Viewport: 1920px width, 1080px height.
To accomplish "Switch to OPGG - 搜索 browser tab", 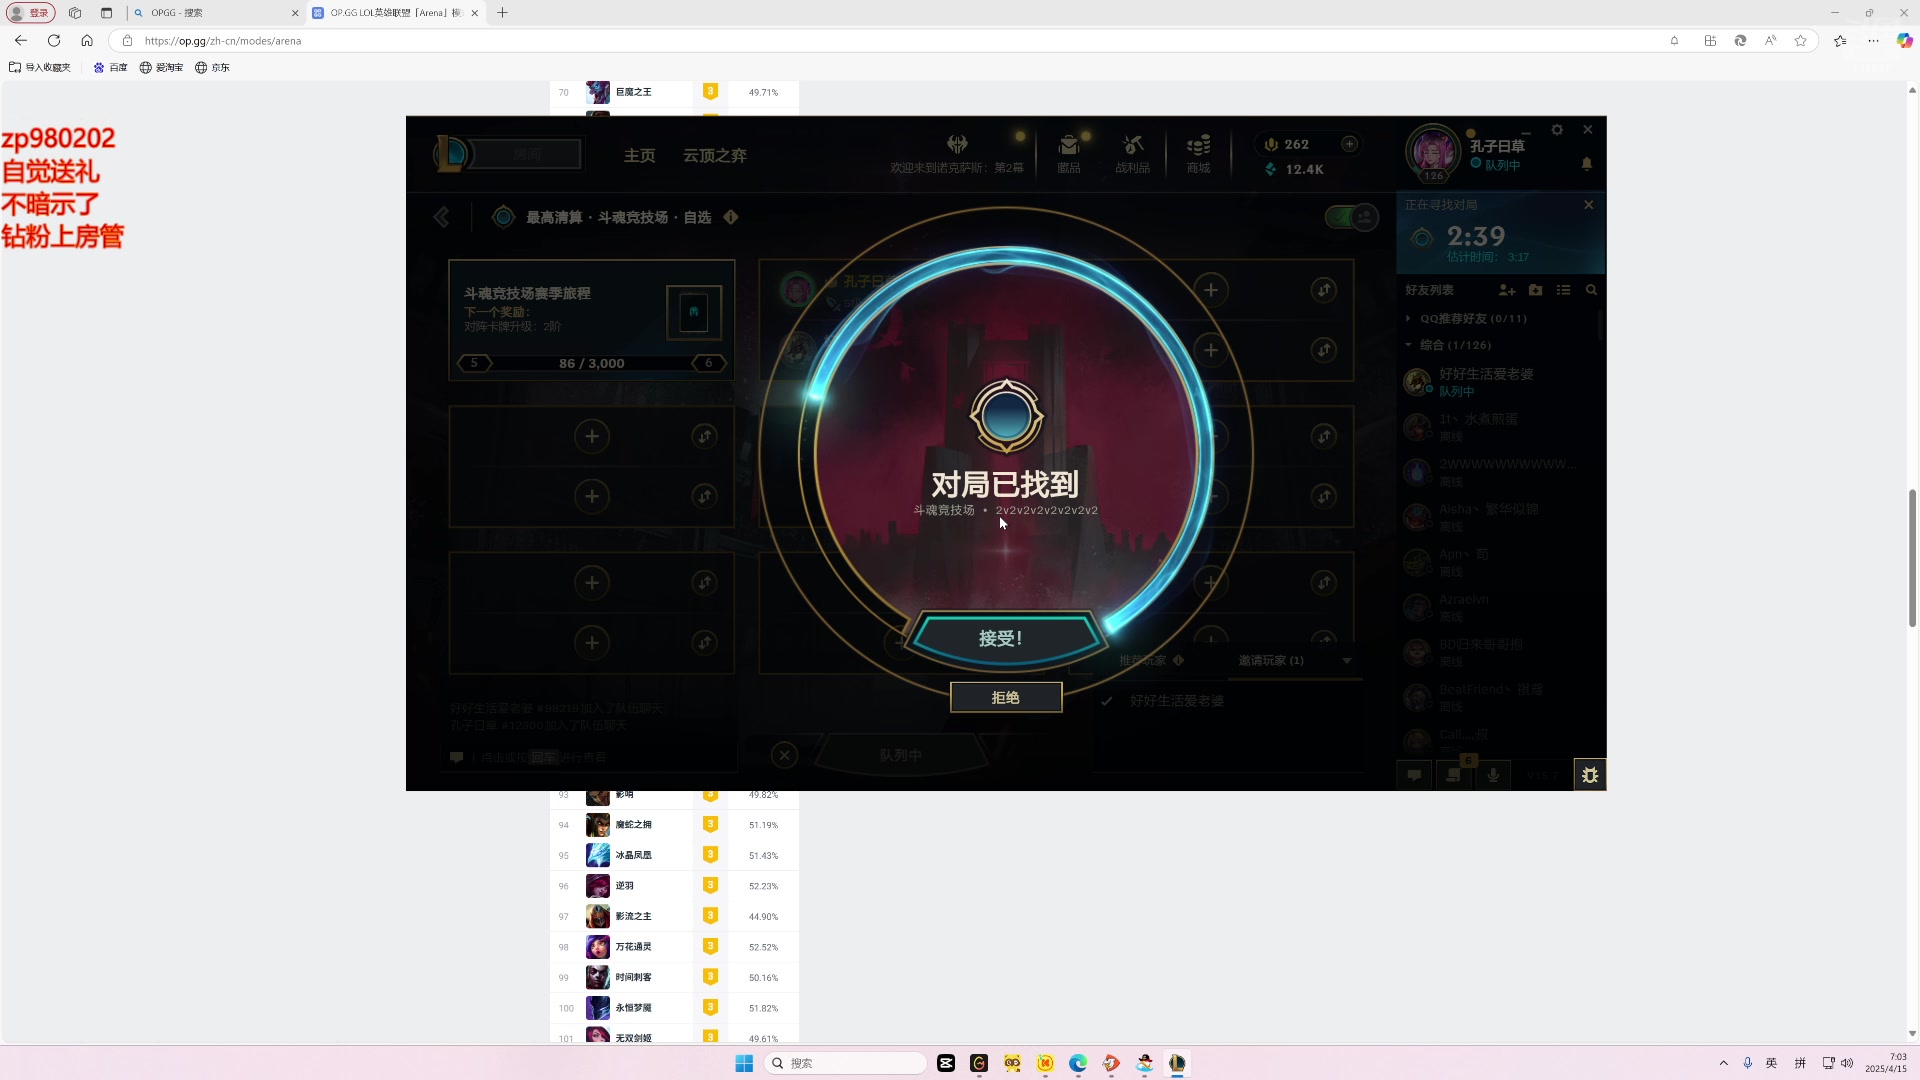I will (x=215, y=13).
